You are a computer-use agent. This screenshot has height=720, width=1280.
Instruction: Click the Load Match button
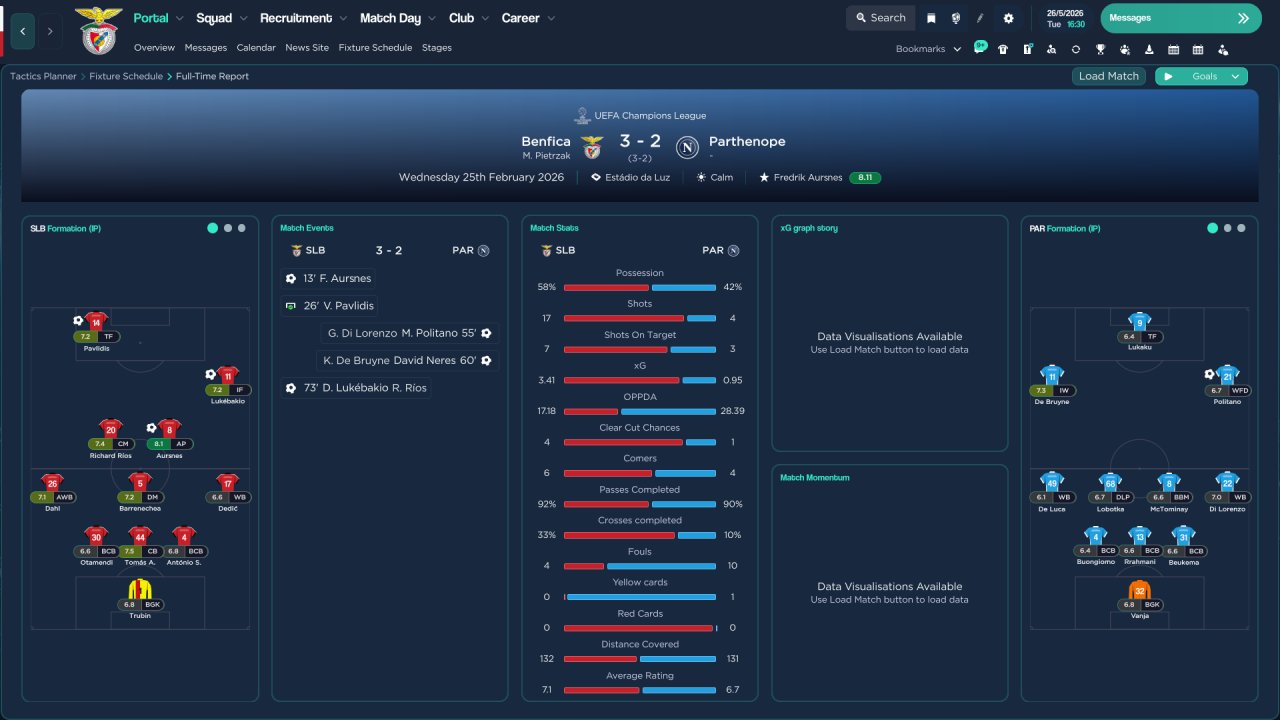point(1109,76)
